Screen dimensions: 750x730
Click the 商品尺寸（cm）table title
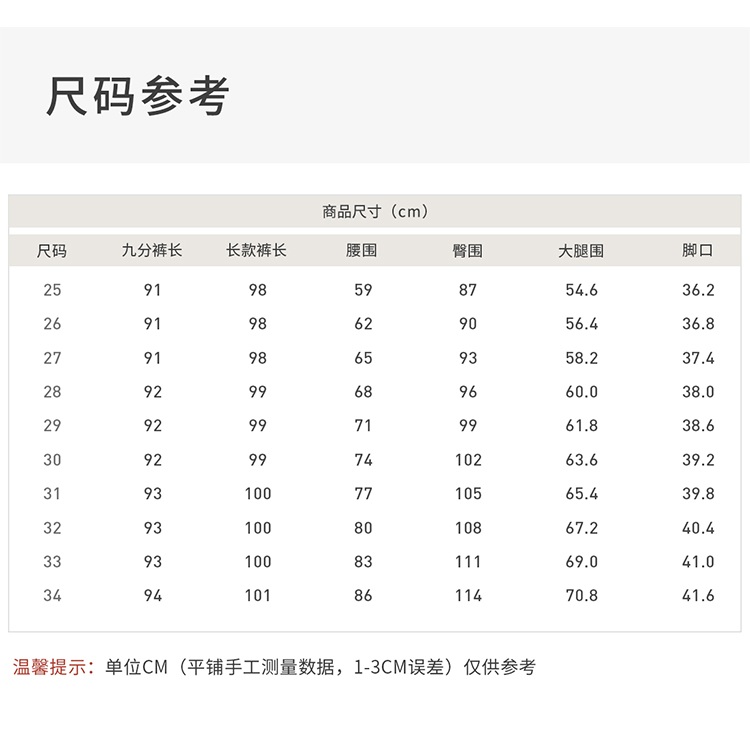pos(375,211)
